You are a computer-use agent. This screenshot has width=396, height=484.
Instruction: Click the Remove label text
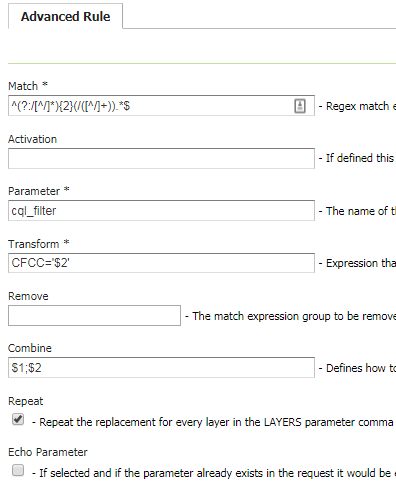(x=28, y=296)
